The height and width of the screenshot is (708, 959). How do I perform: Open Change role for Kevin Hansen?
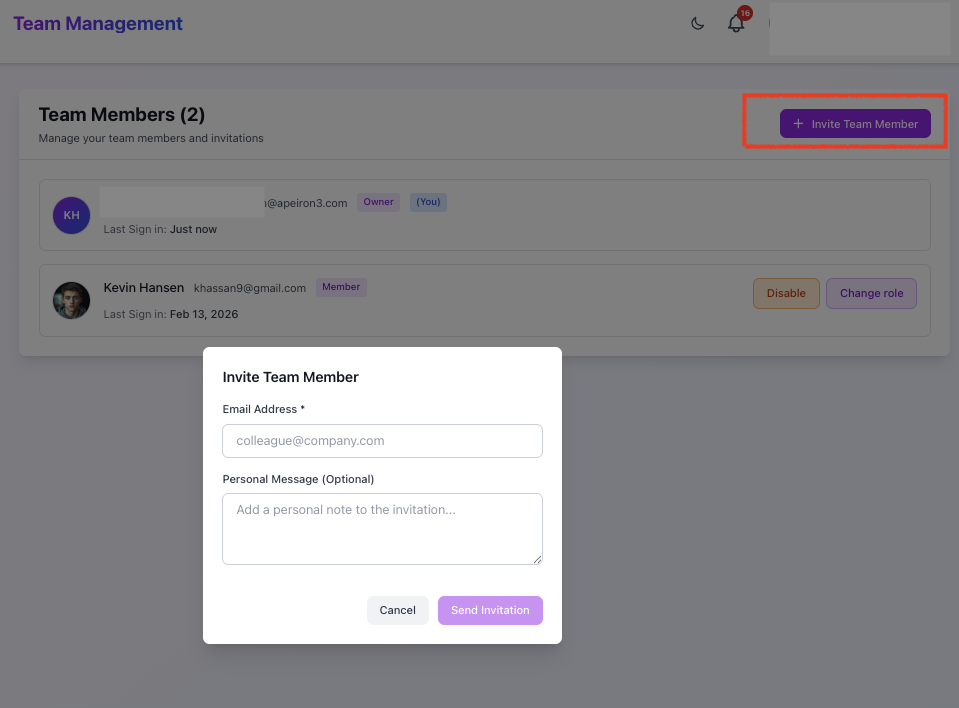[x=871, y=293]
